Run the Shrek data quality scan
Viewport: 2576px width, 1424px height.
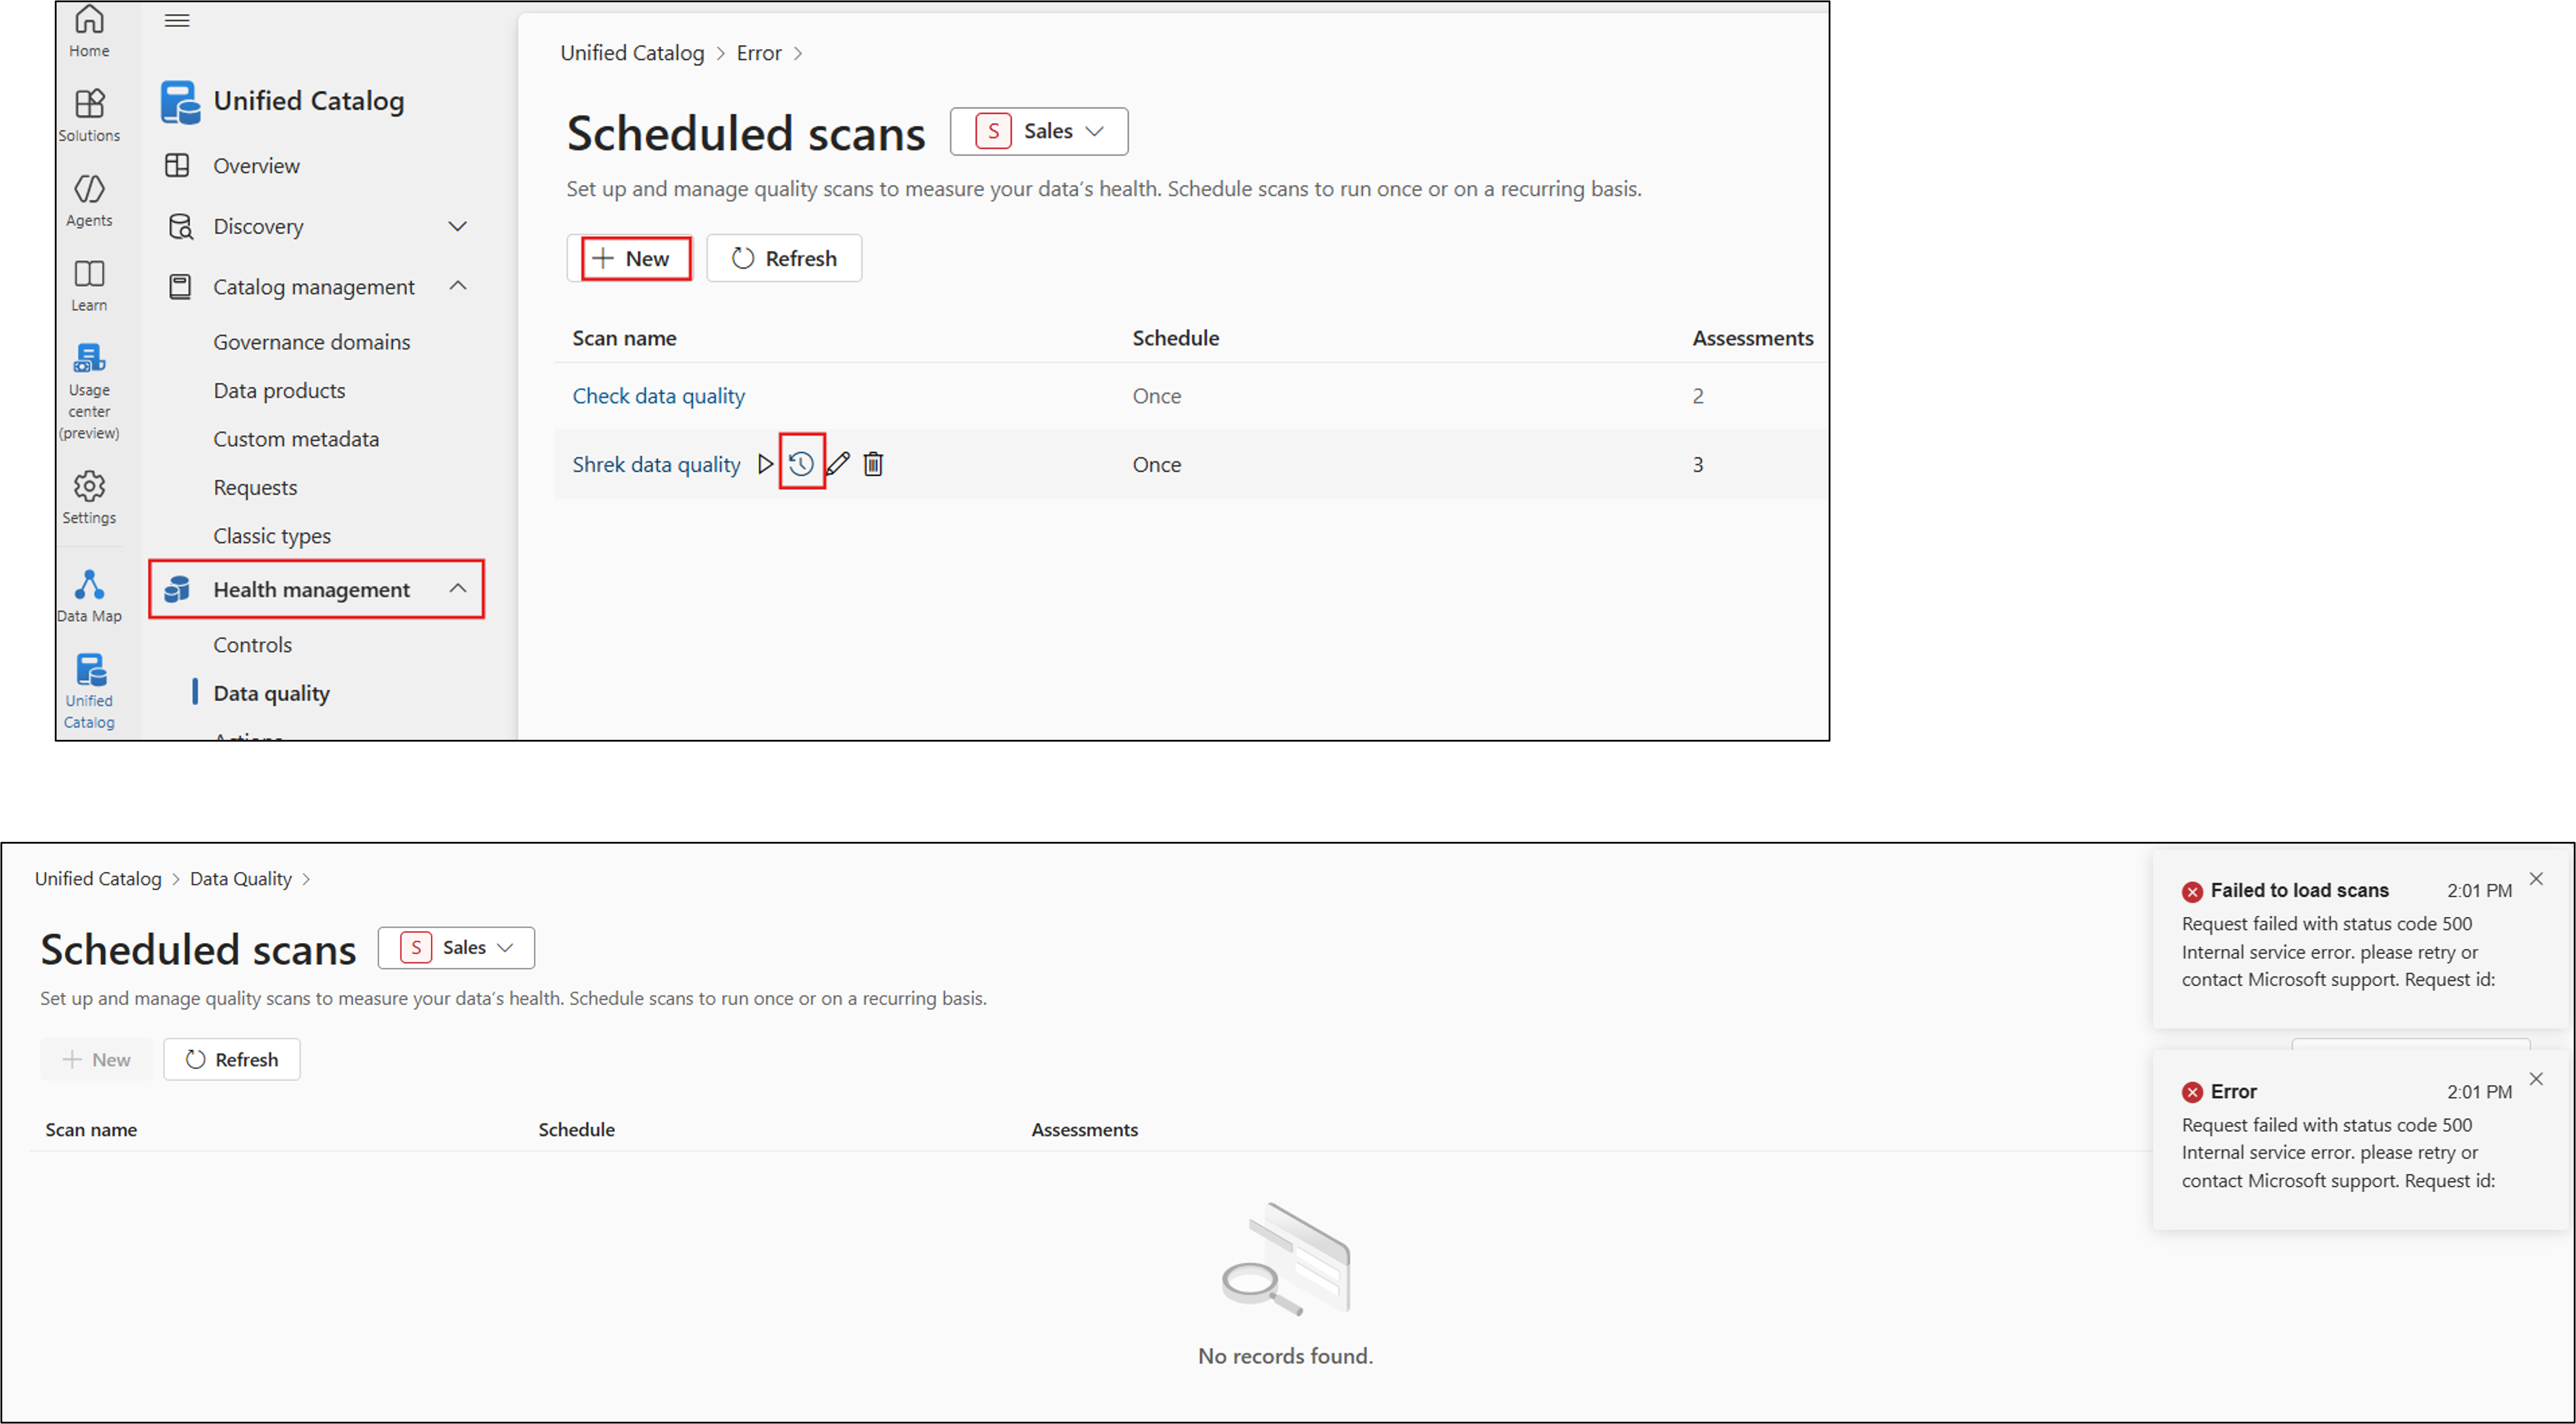pyautogui.click(x=765, y=464)
